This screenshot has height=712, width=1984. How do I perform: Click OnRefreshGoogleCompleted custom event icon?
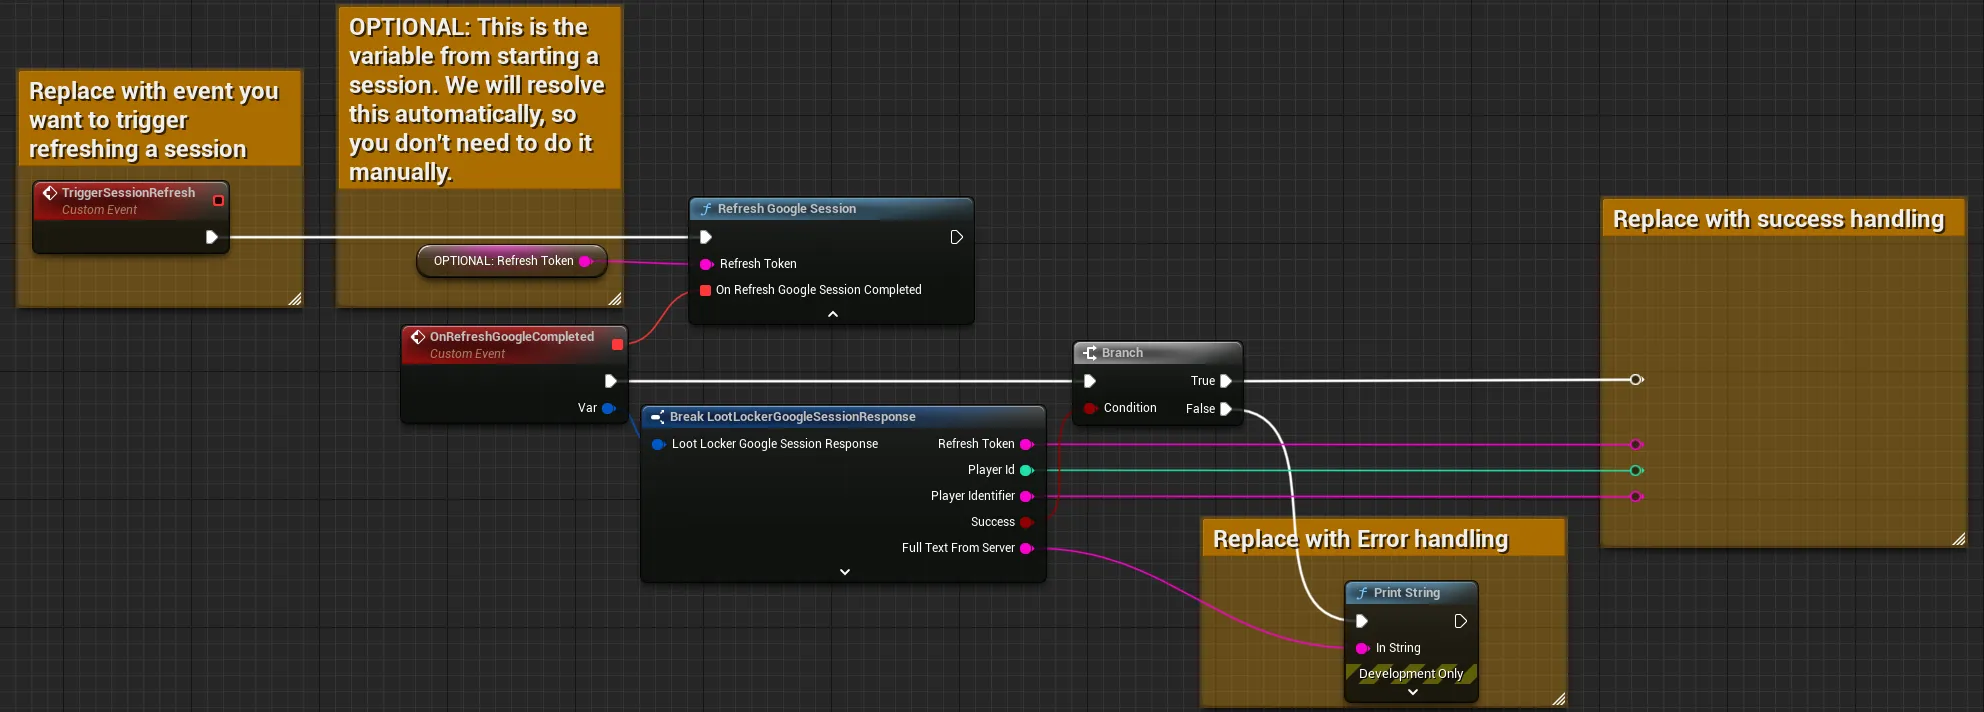click(x=418, y=337)
